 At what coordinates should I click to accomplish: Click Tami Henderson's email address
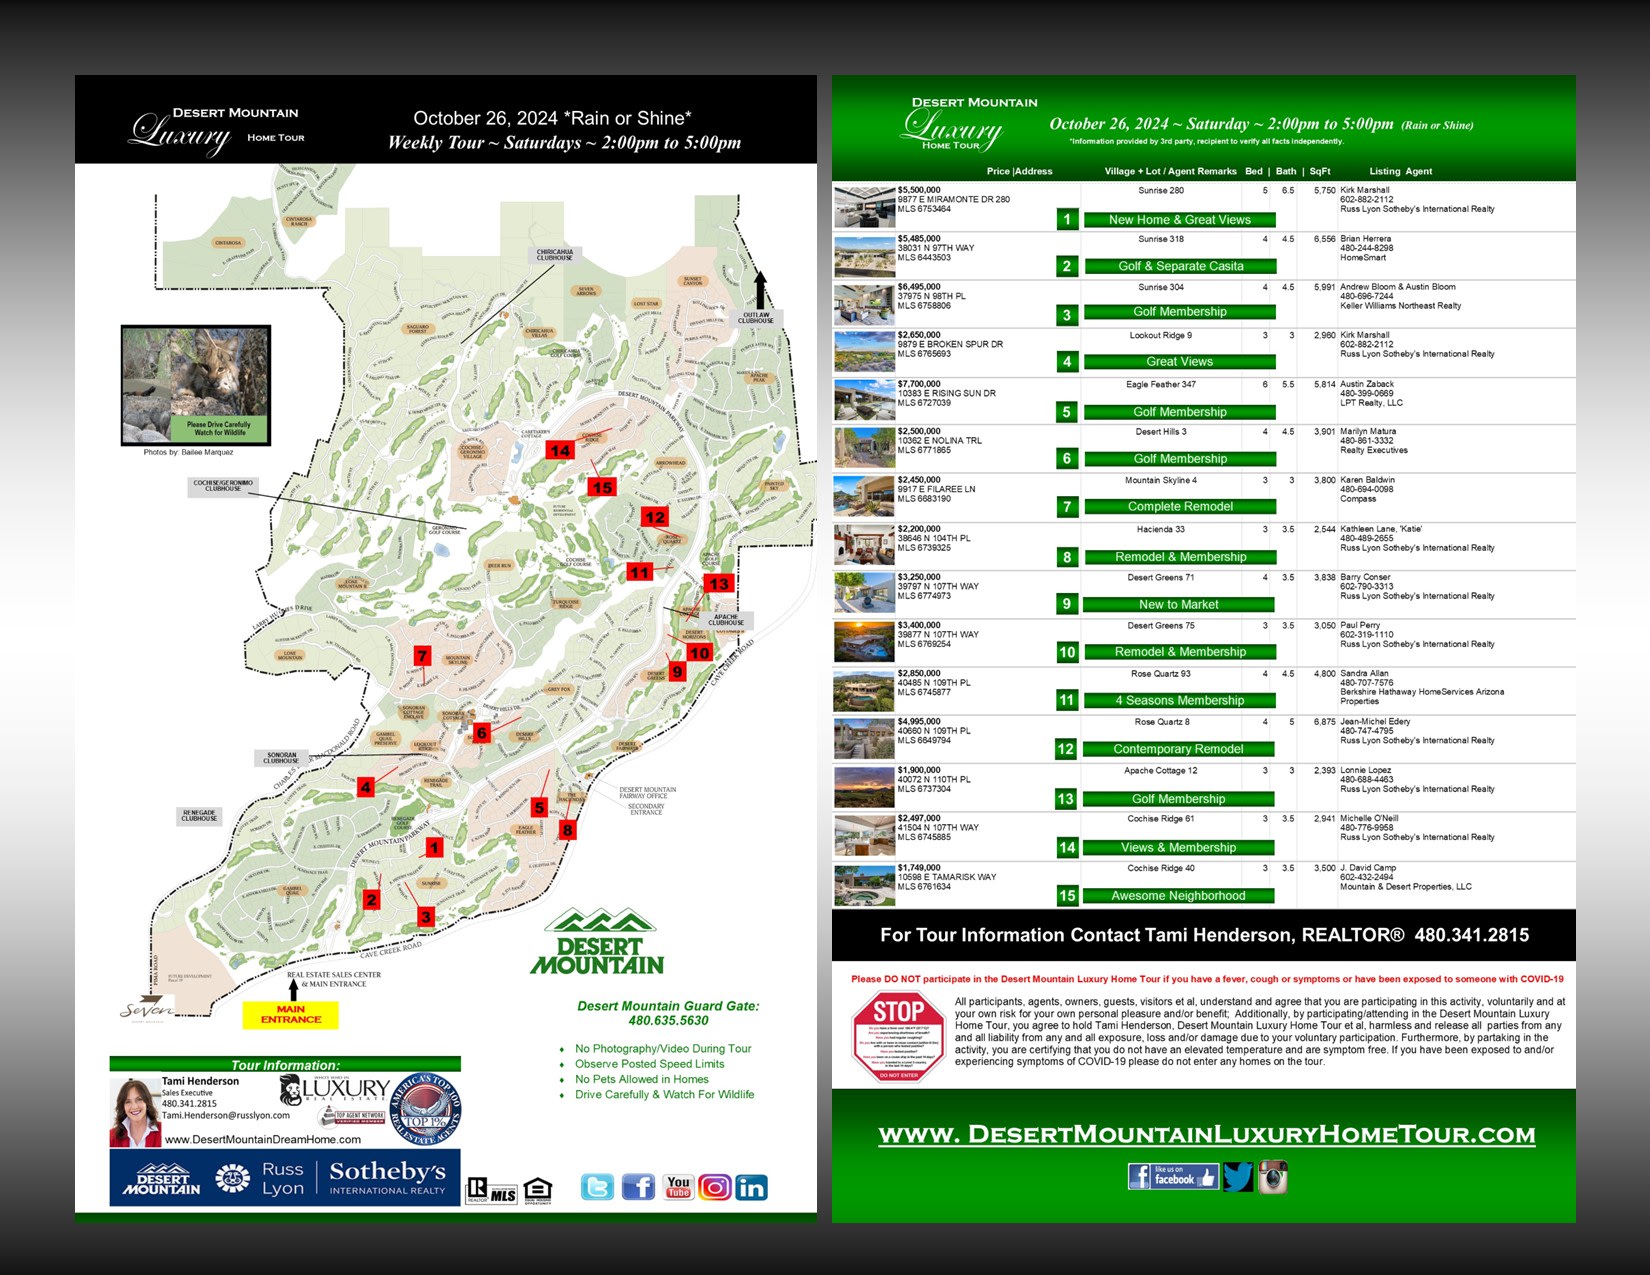point(226,1115)
